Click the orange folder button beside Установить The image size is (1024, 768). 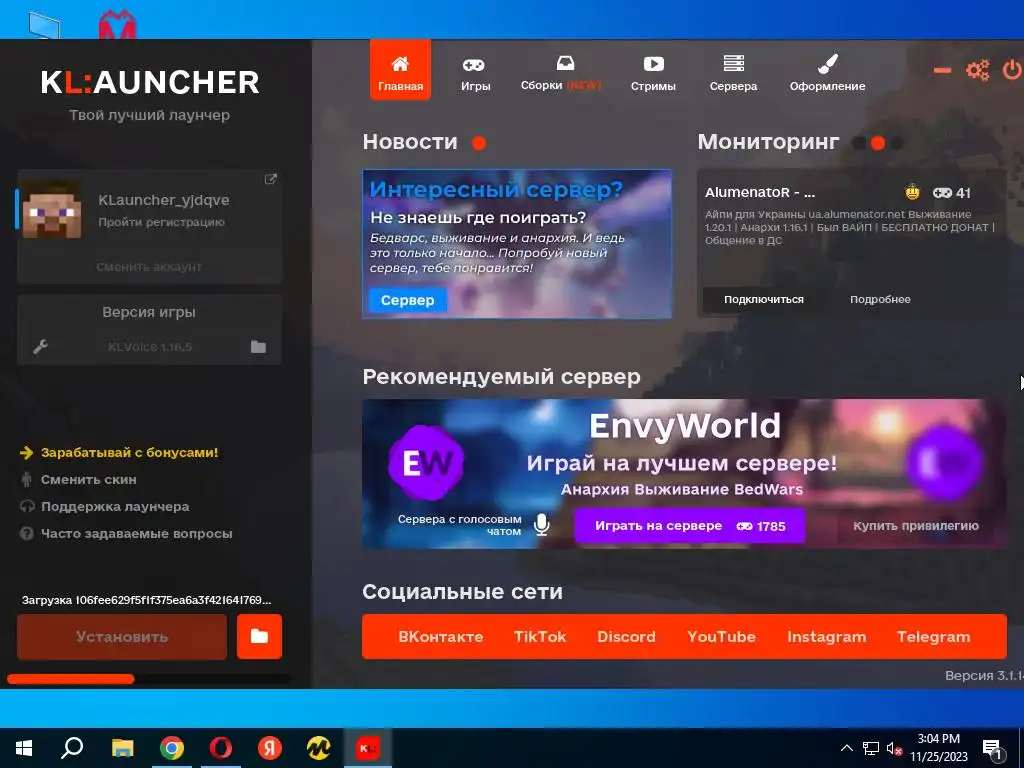[259, 637]
